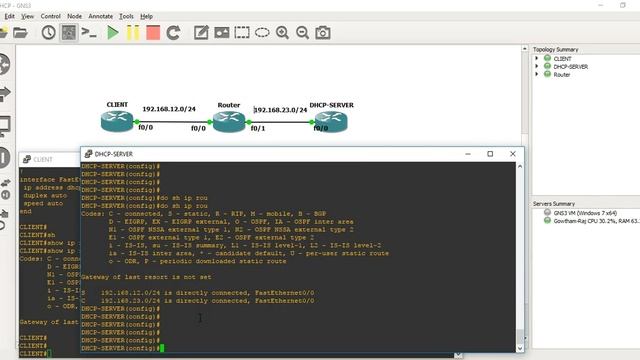Minimize the DHCP-SERVER console window
Image resolution: width=640 pixels, height=360 pixels.
[468, 154]
